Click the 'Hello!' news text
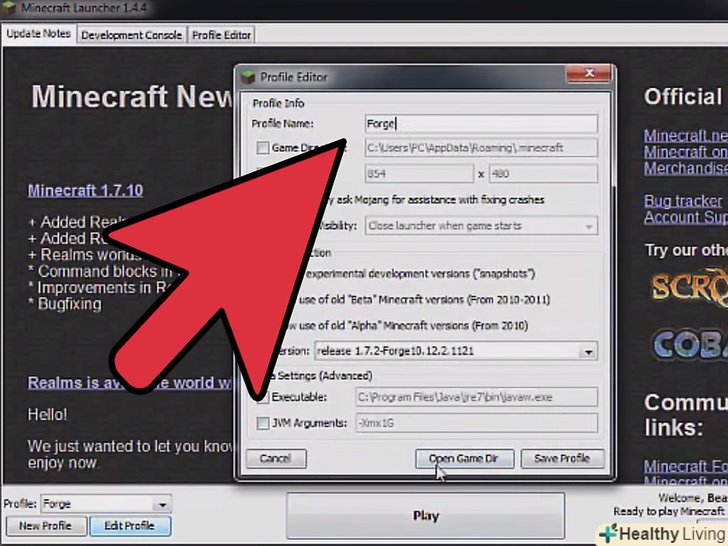The width and height of the screenshot is (728, 546). click(47, 414)
